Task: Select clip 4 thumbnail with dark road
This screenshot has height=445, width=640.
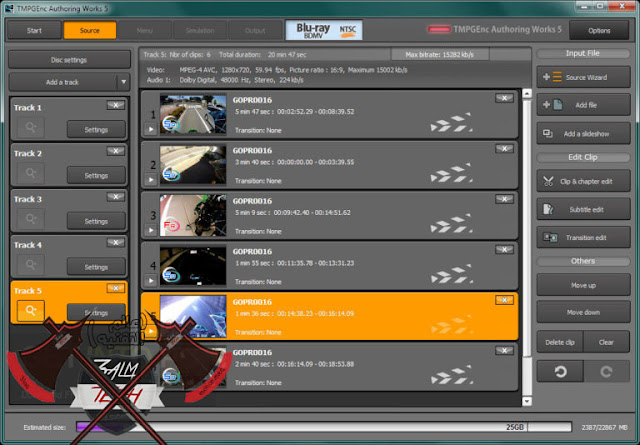Action: (193, 265)
